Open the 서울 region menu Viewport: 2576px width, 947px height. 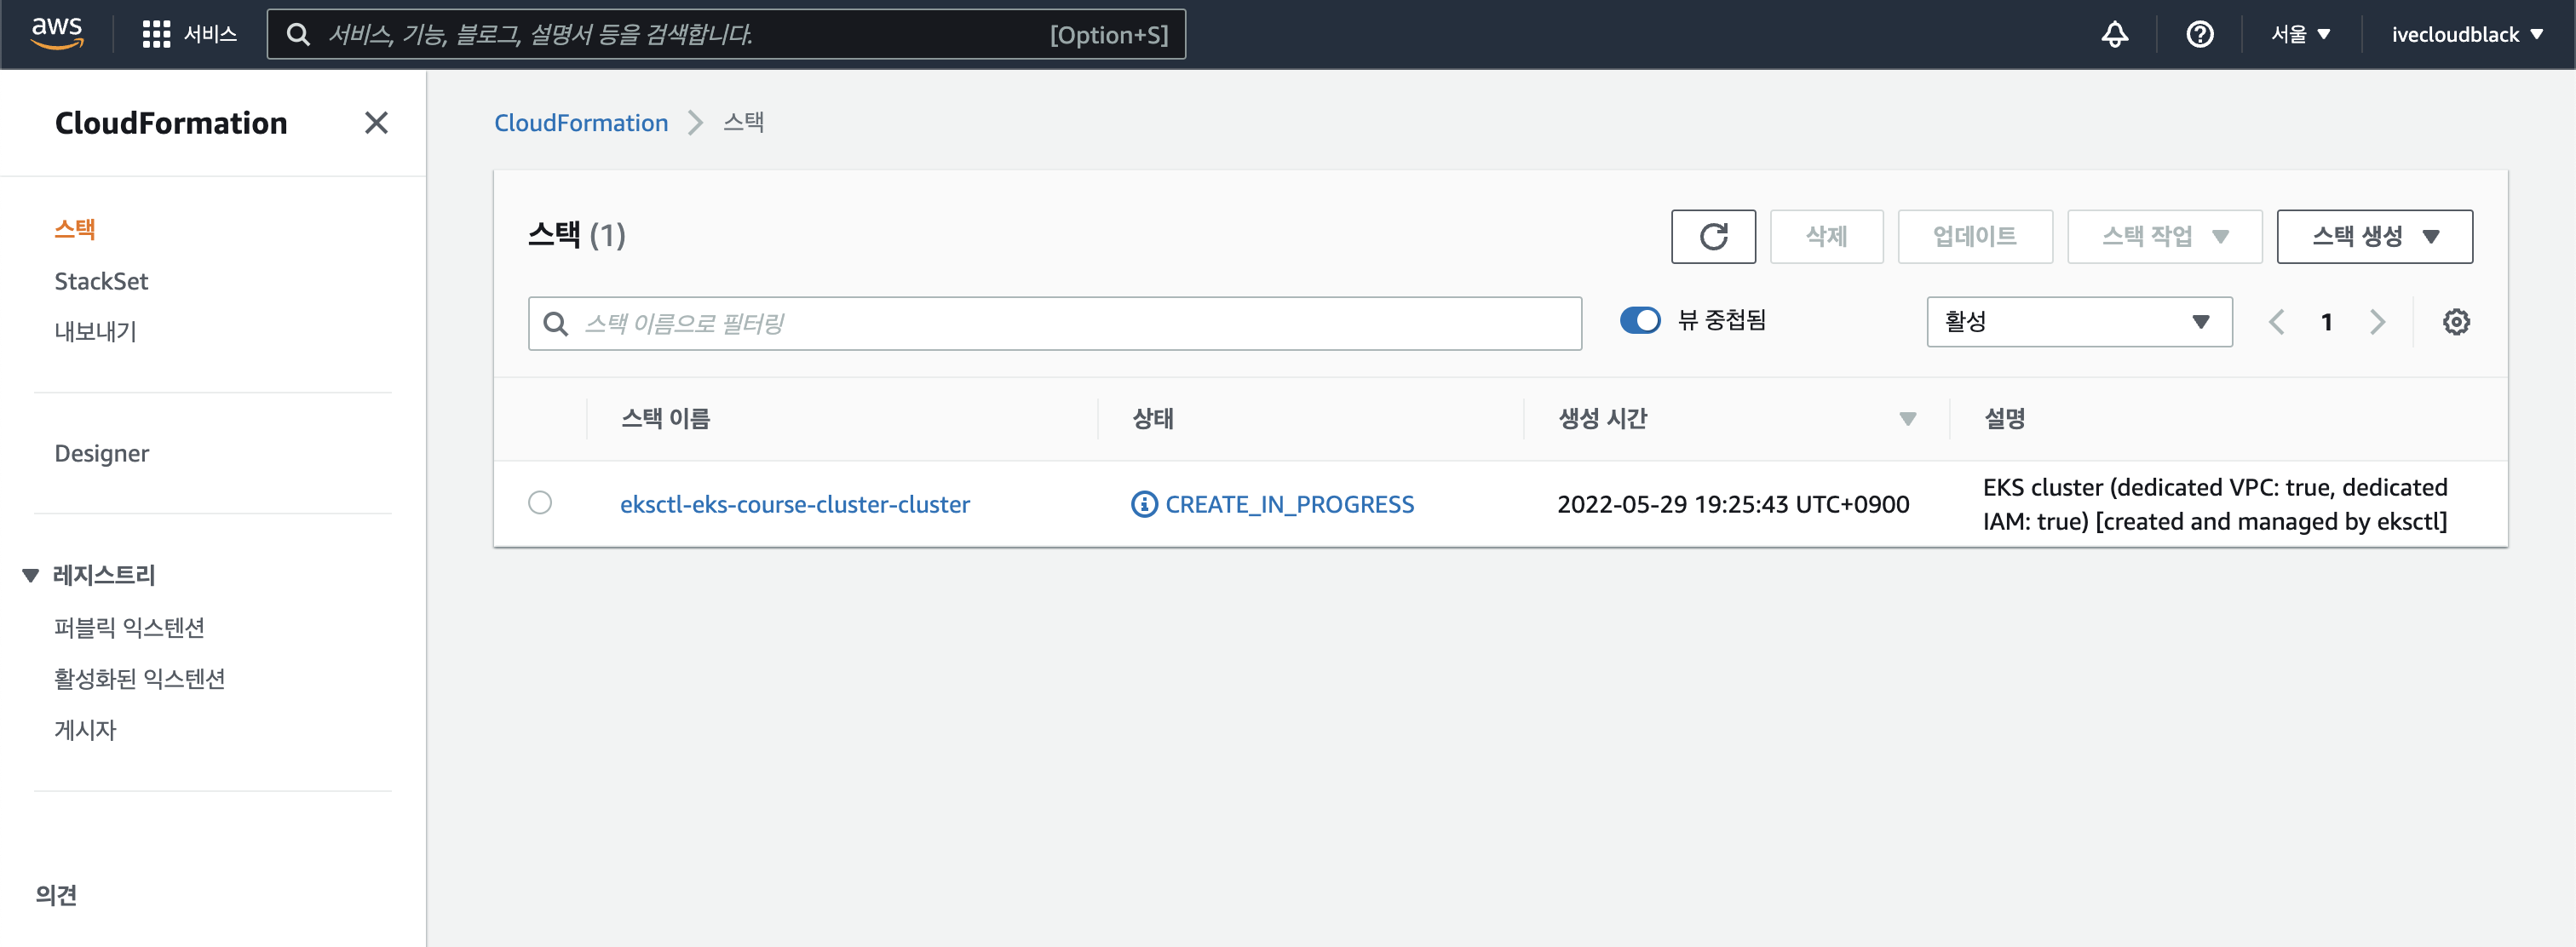(x=2299, y=33)
